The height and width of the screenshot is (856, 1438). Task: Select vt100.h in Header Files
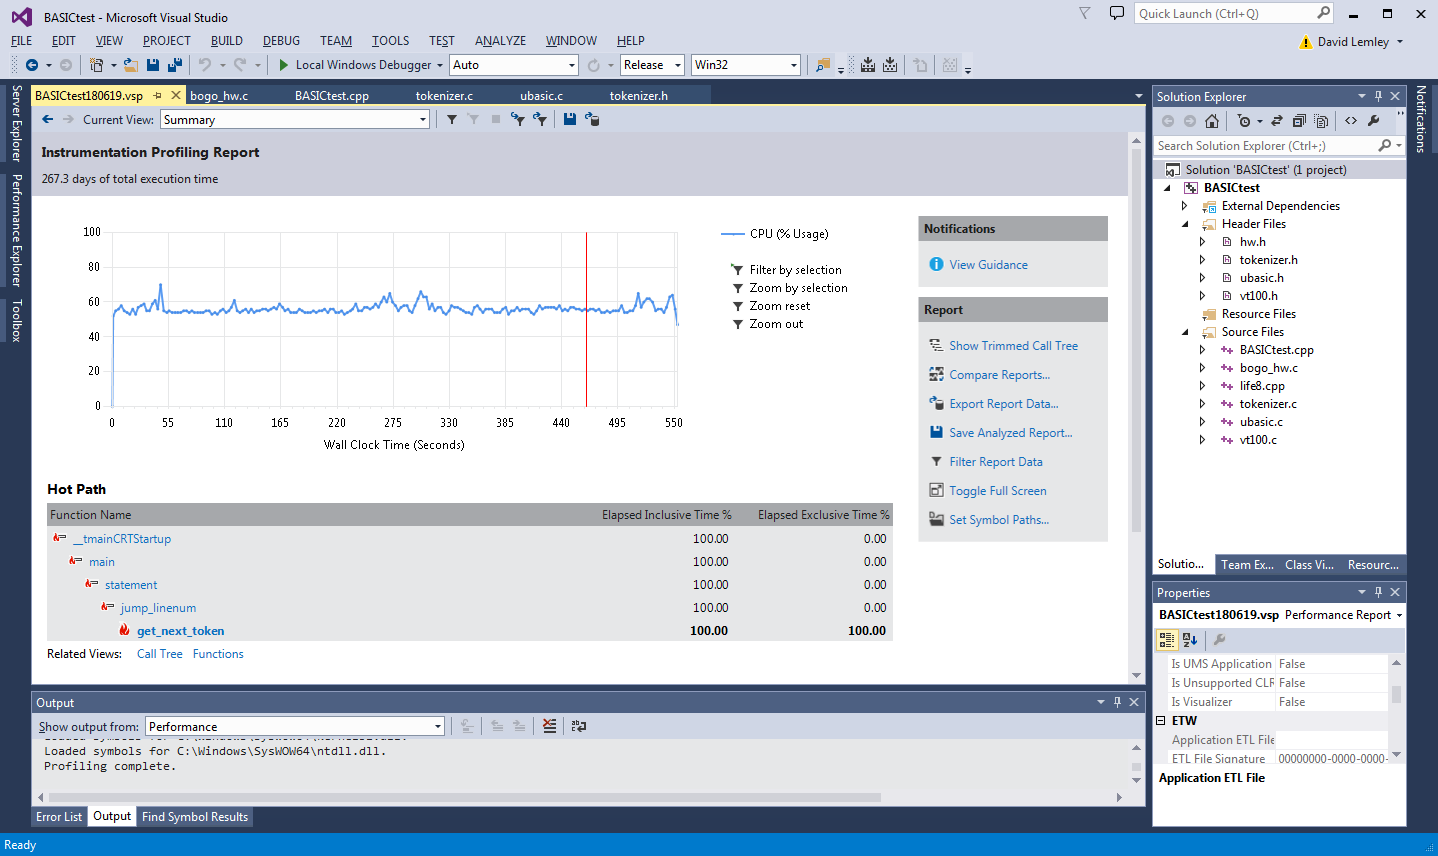1258,296
